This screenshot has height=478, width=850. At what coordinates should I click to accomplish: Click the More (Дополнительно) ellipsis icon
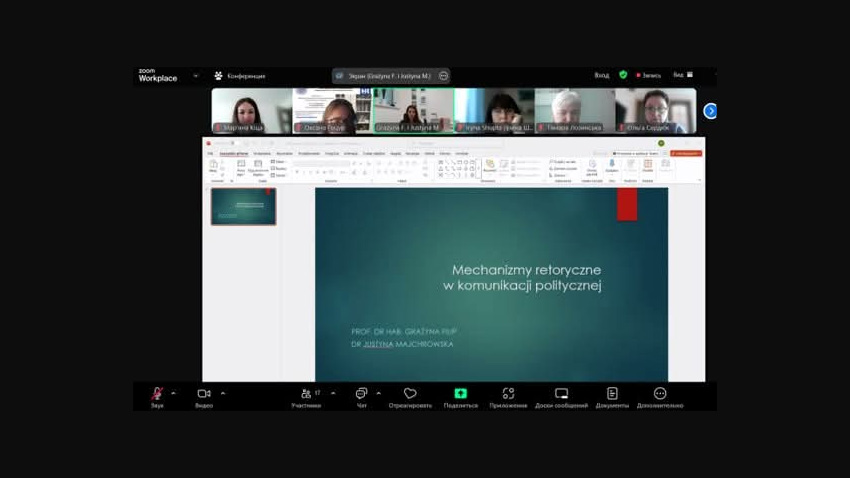pos(659,394)
